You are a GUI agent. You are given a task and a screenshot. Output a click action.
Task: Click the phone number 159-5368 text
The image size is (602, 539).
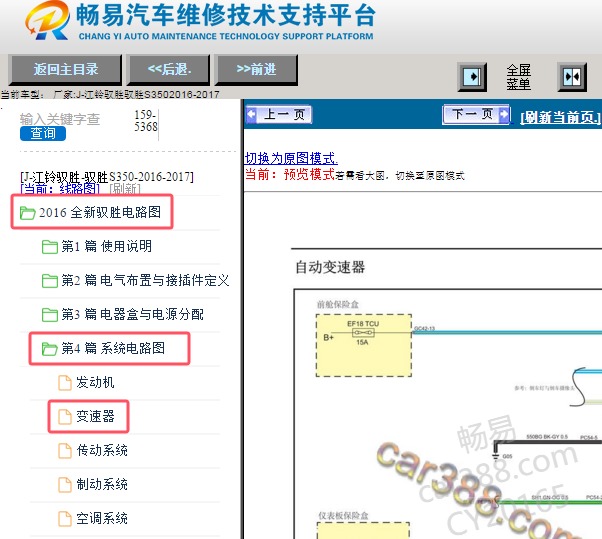[146, 121]
